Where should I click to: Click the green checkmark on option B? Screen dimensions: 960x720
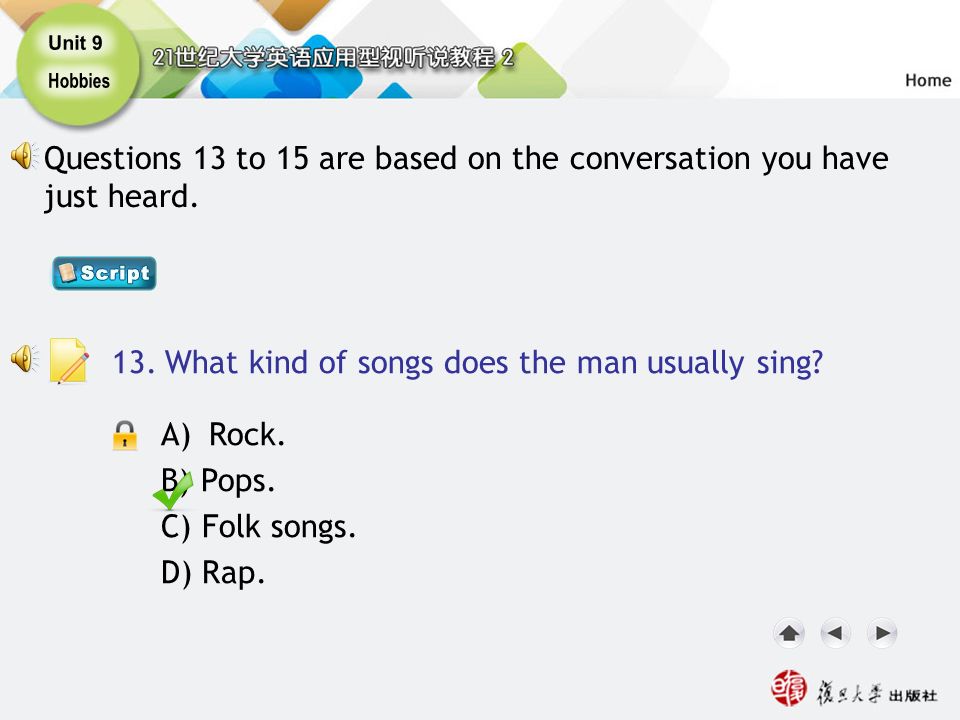[173, 490]
